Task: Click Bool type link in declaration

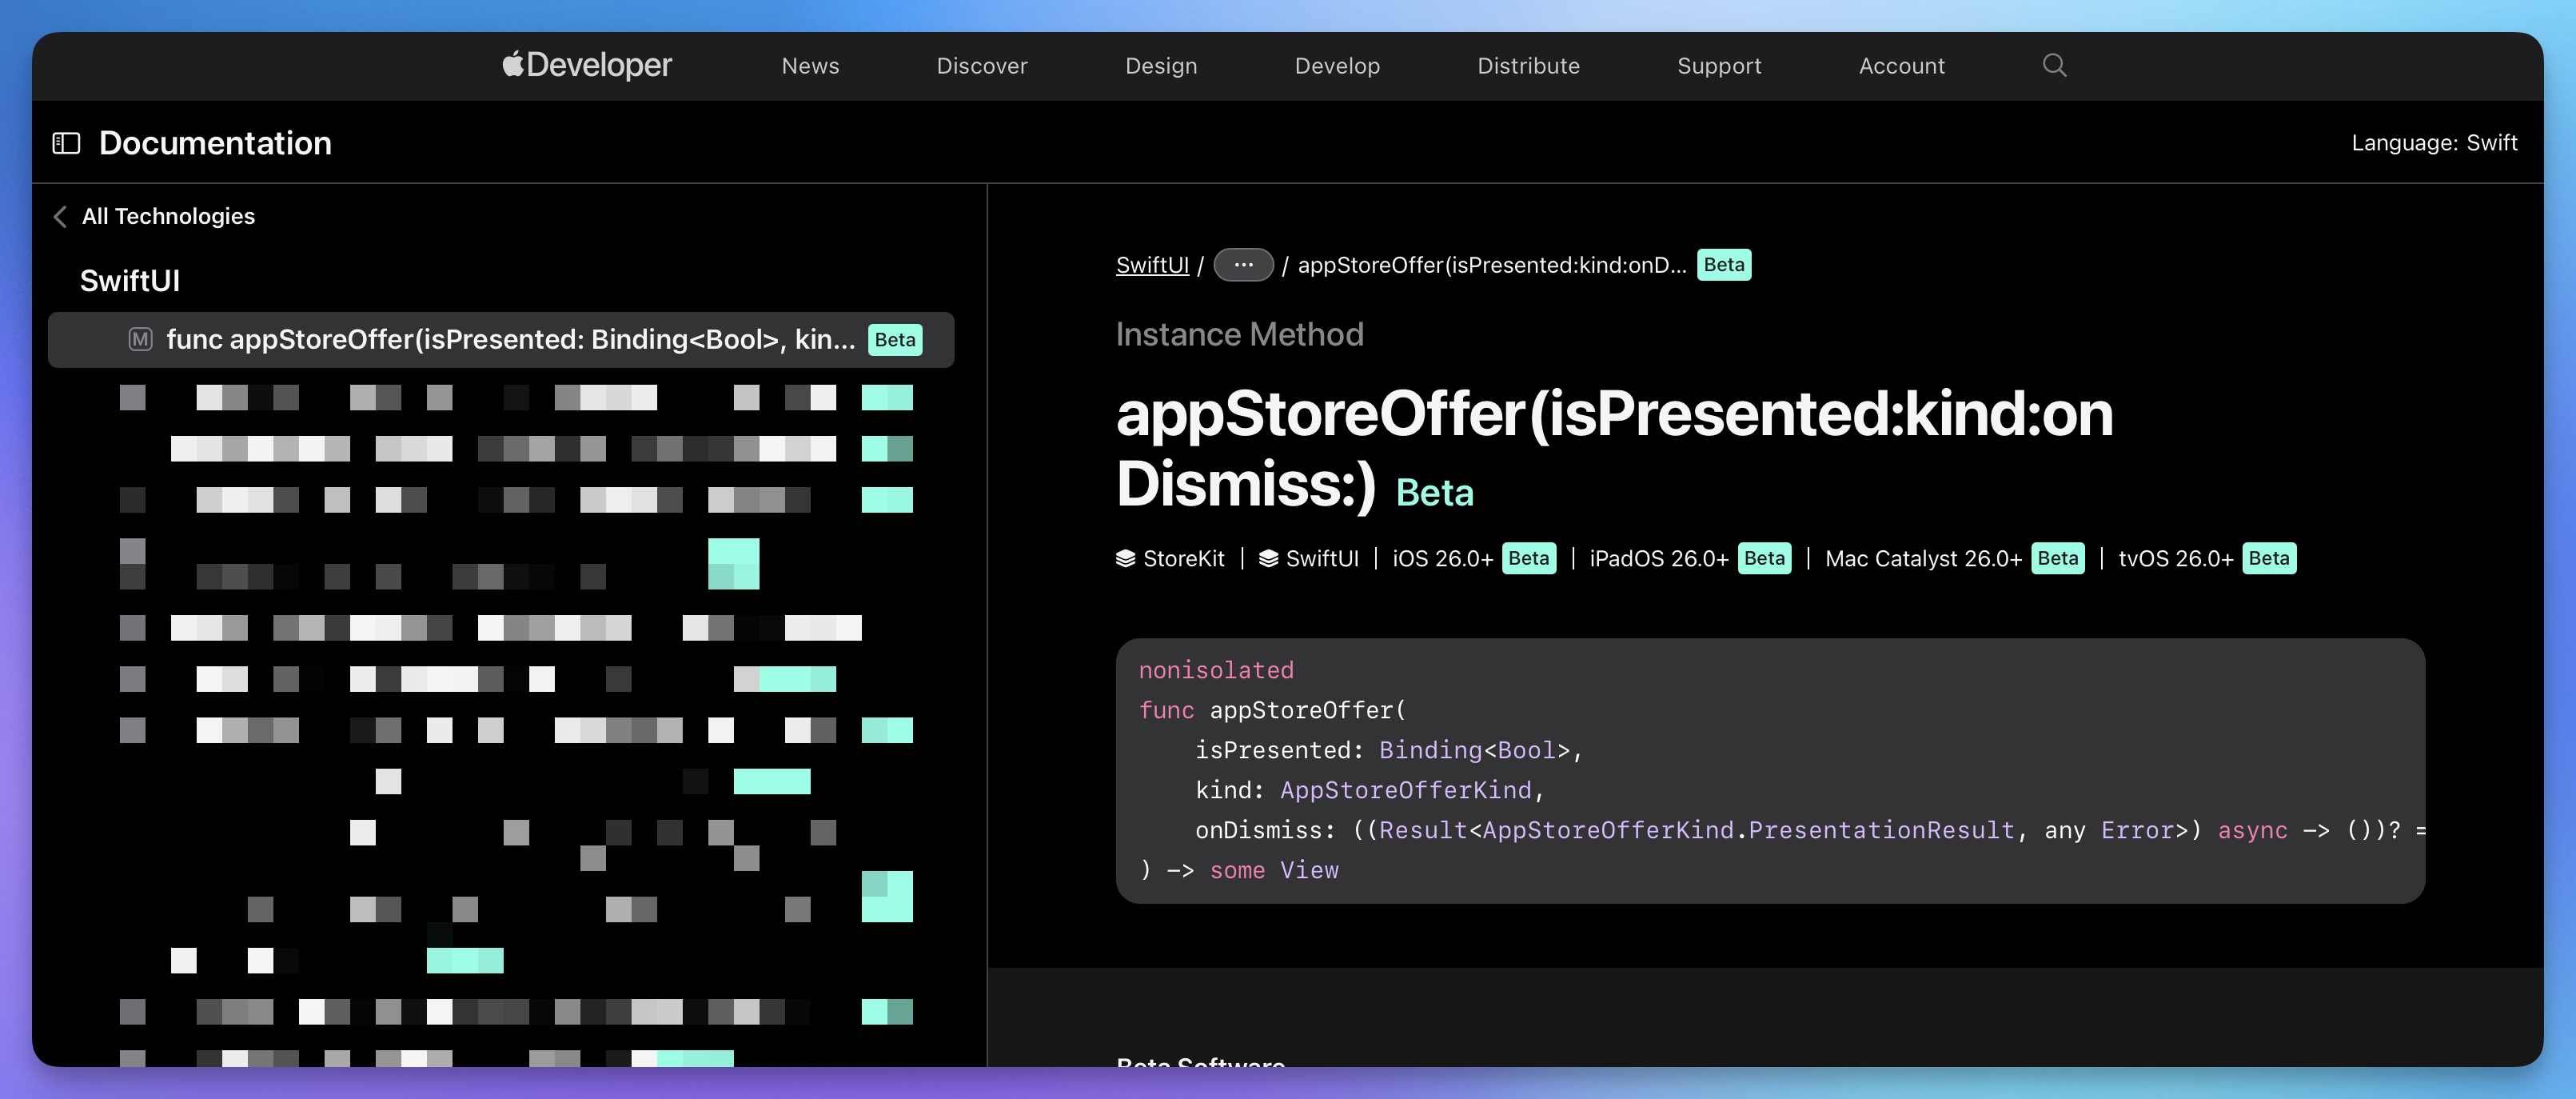Action: coord(1526,750)
